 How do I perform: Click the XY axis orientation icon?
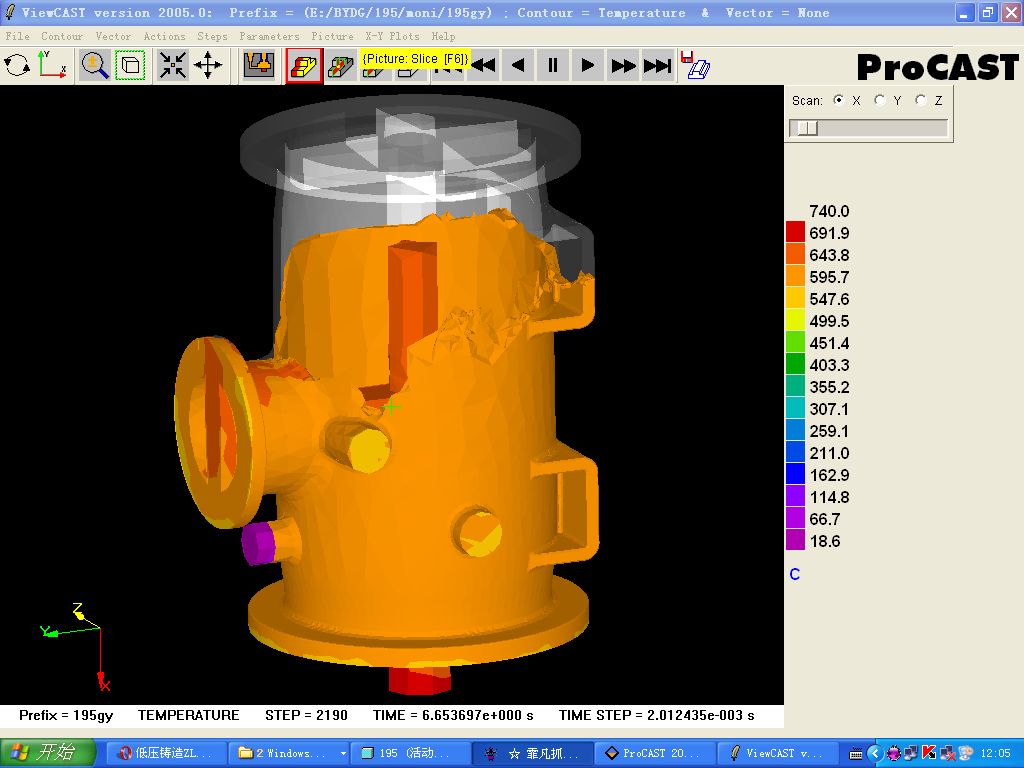pos(52,65)
